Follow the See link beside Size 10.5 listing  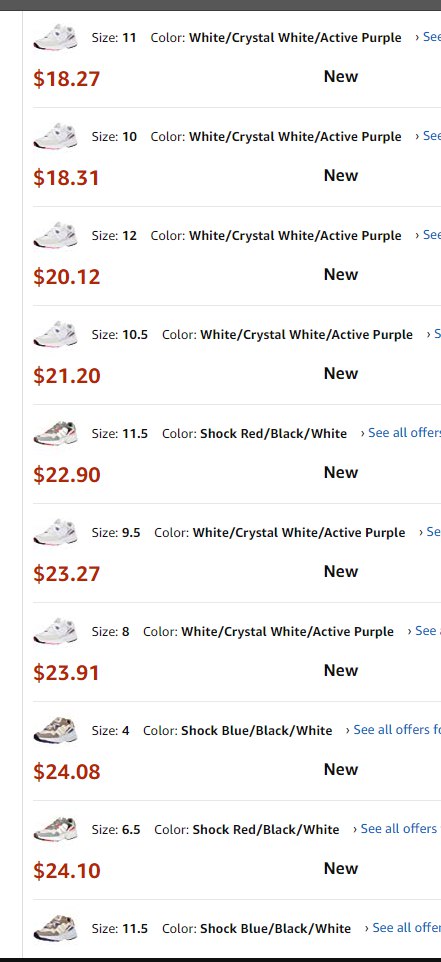434,334
